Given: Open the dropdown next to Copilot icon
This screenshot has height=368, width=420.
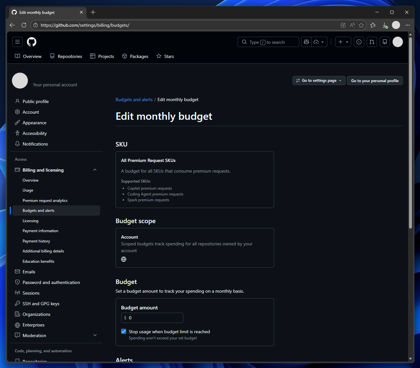Looking at the screenshot, I should coord(319,42).
